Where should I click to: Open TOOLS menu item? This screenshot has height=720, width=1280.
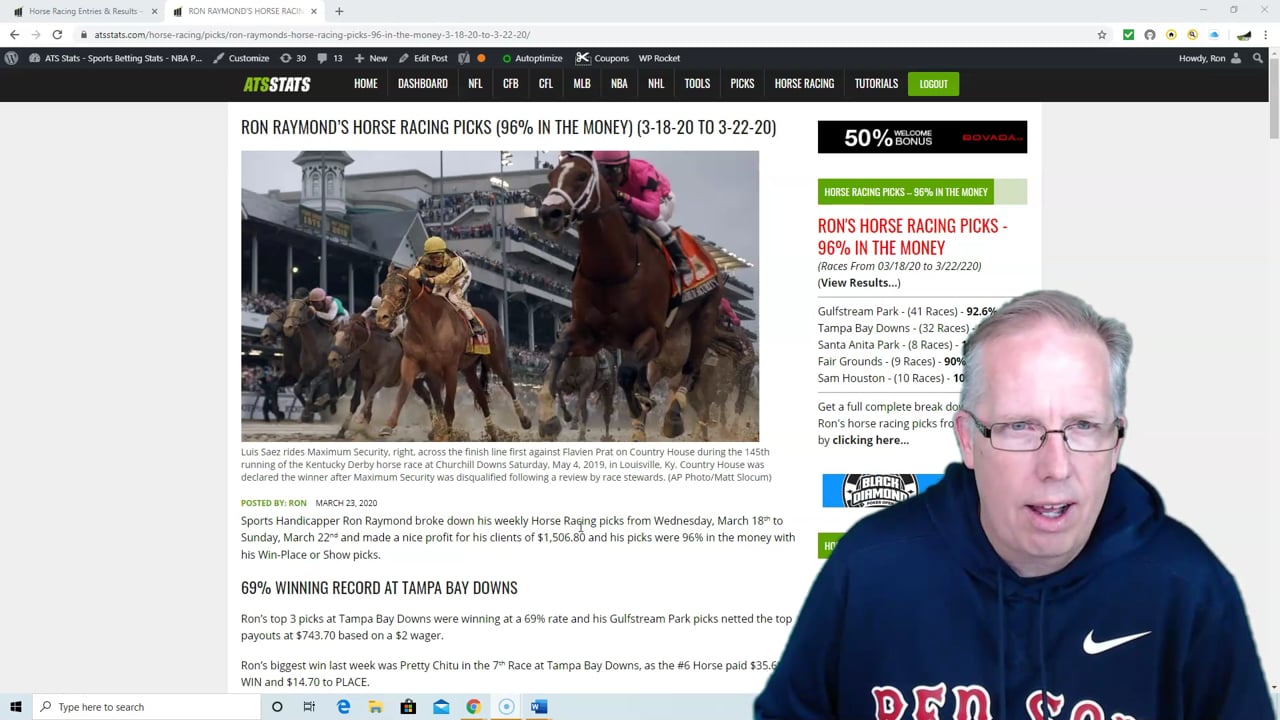pos(697,84)
